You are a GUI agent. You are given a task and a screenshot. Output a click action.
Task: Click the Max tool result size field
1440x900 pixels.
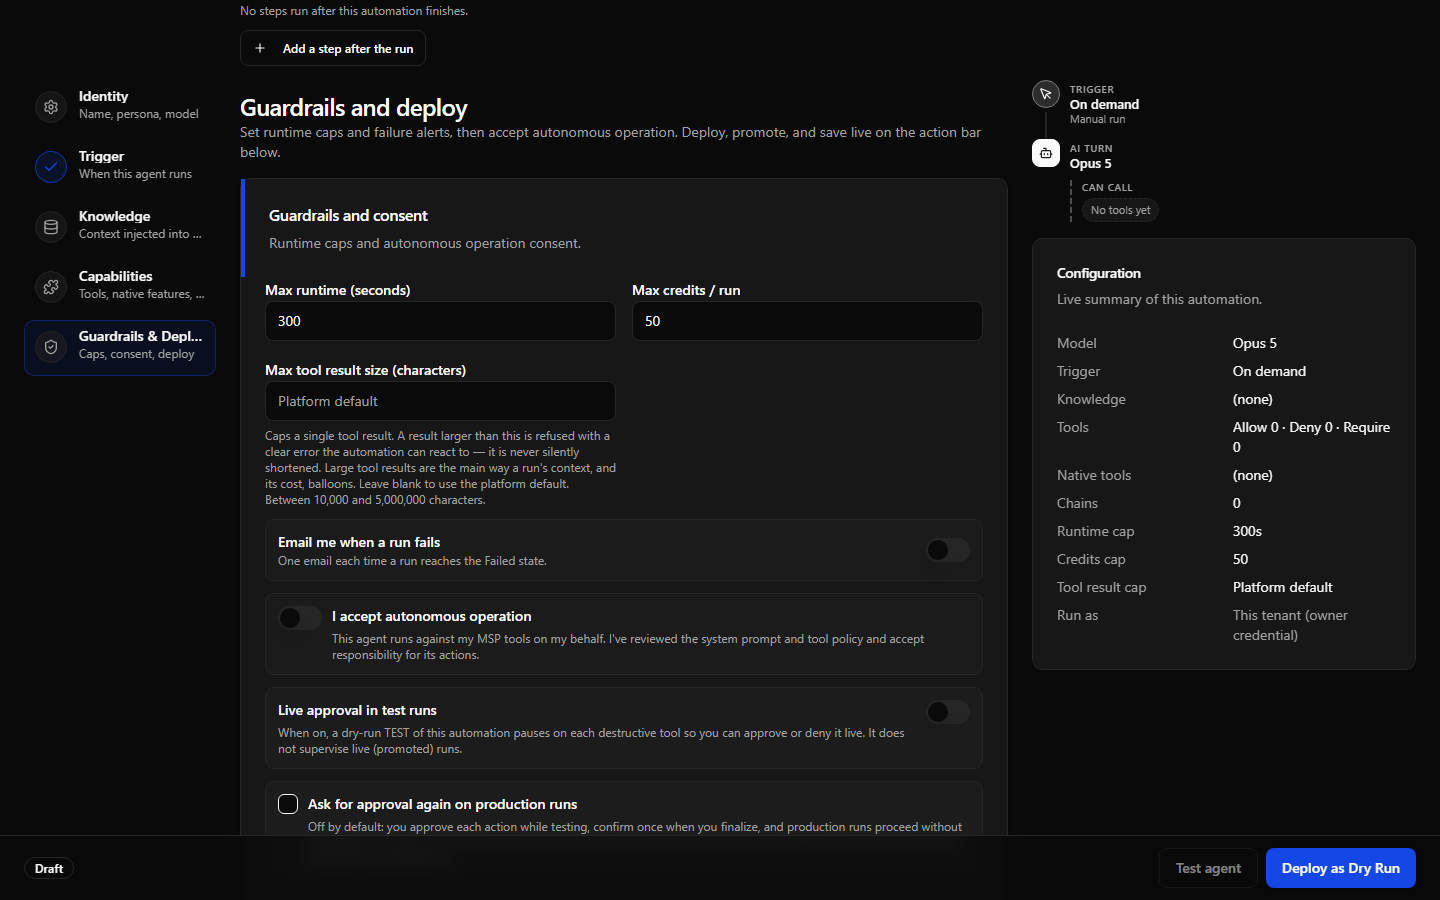click(x=440, y=401)
